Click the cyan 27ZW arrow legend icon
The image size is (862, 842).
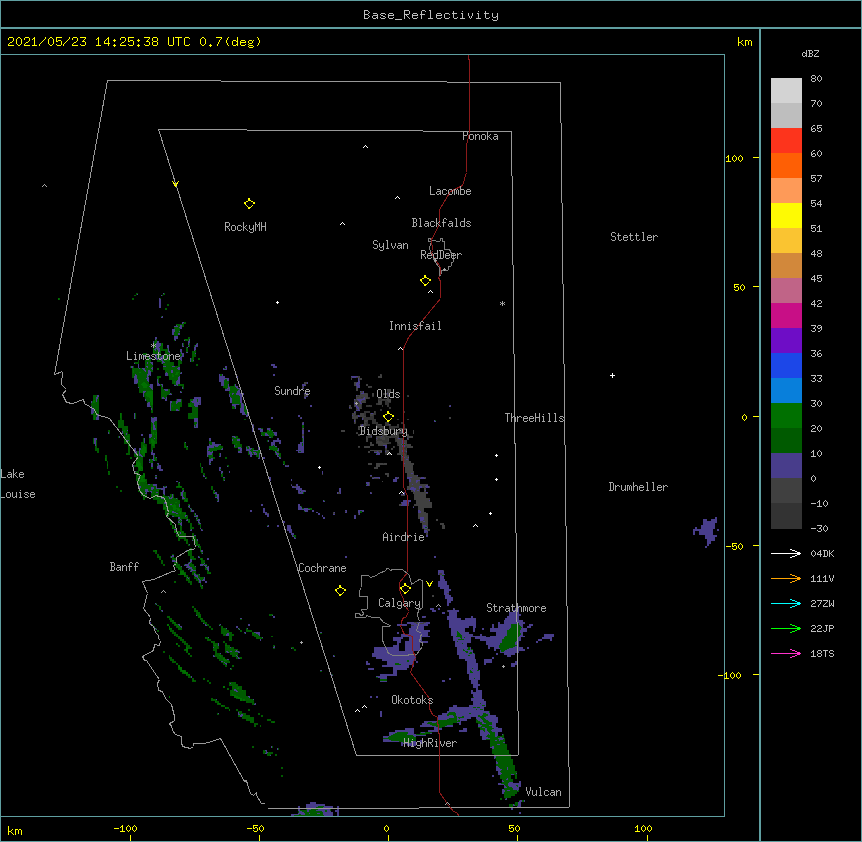click(786, 603)
